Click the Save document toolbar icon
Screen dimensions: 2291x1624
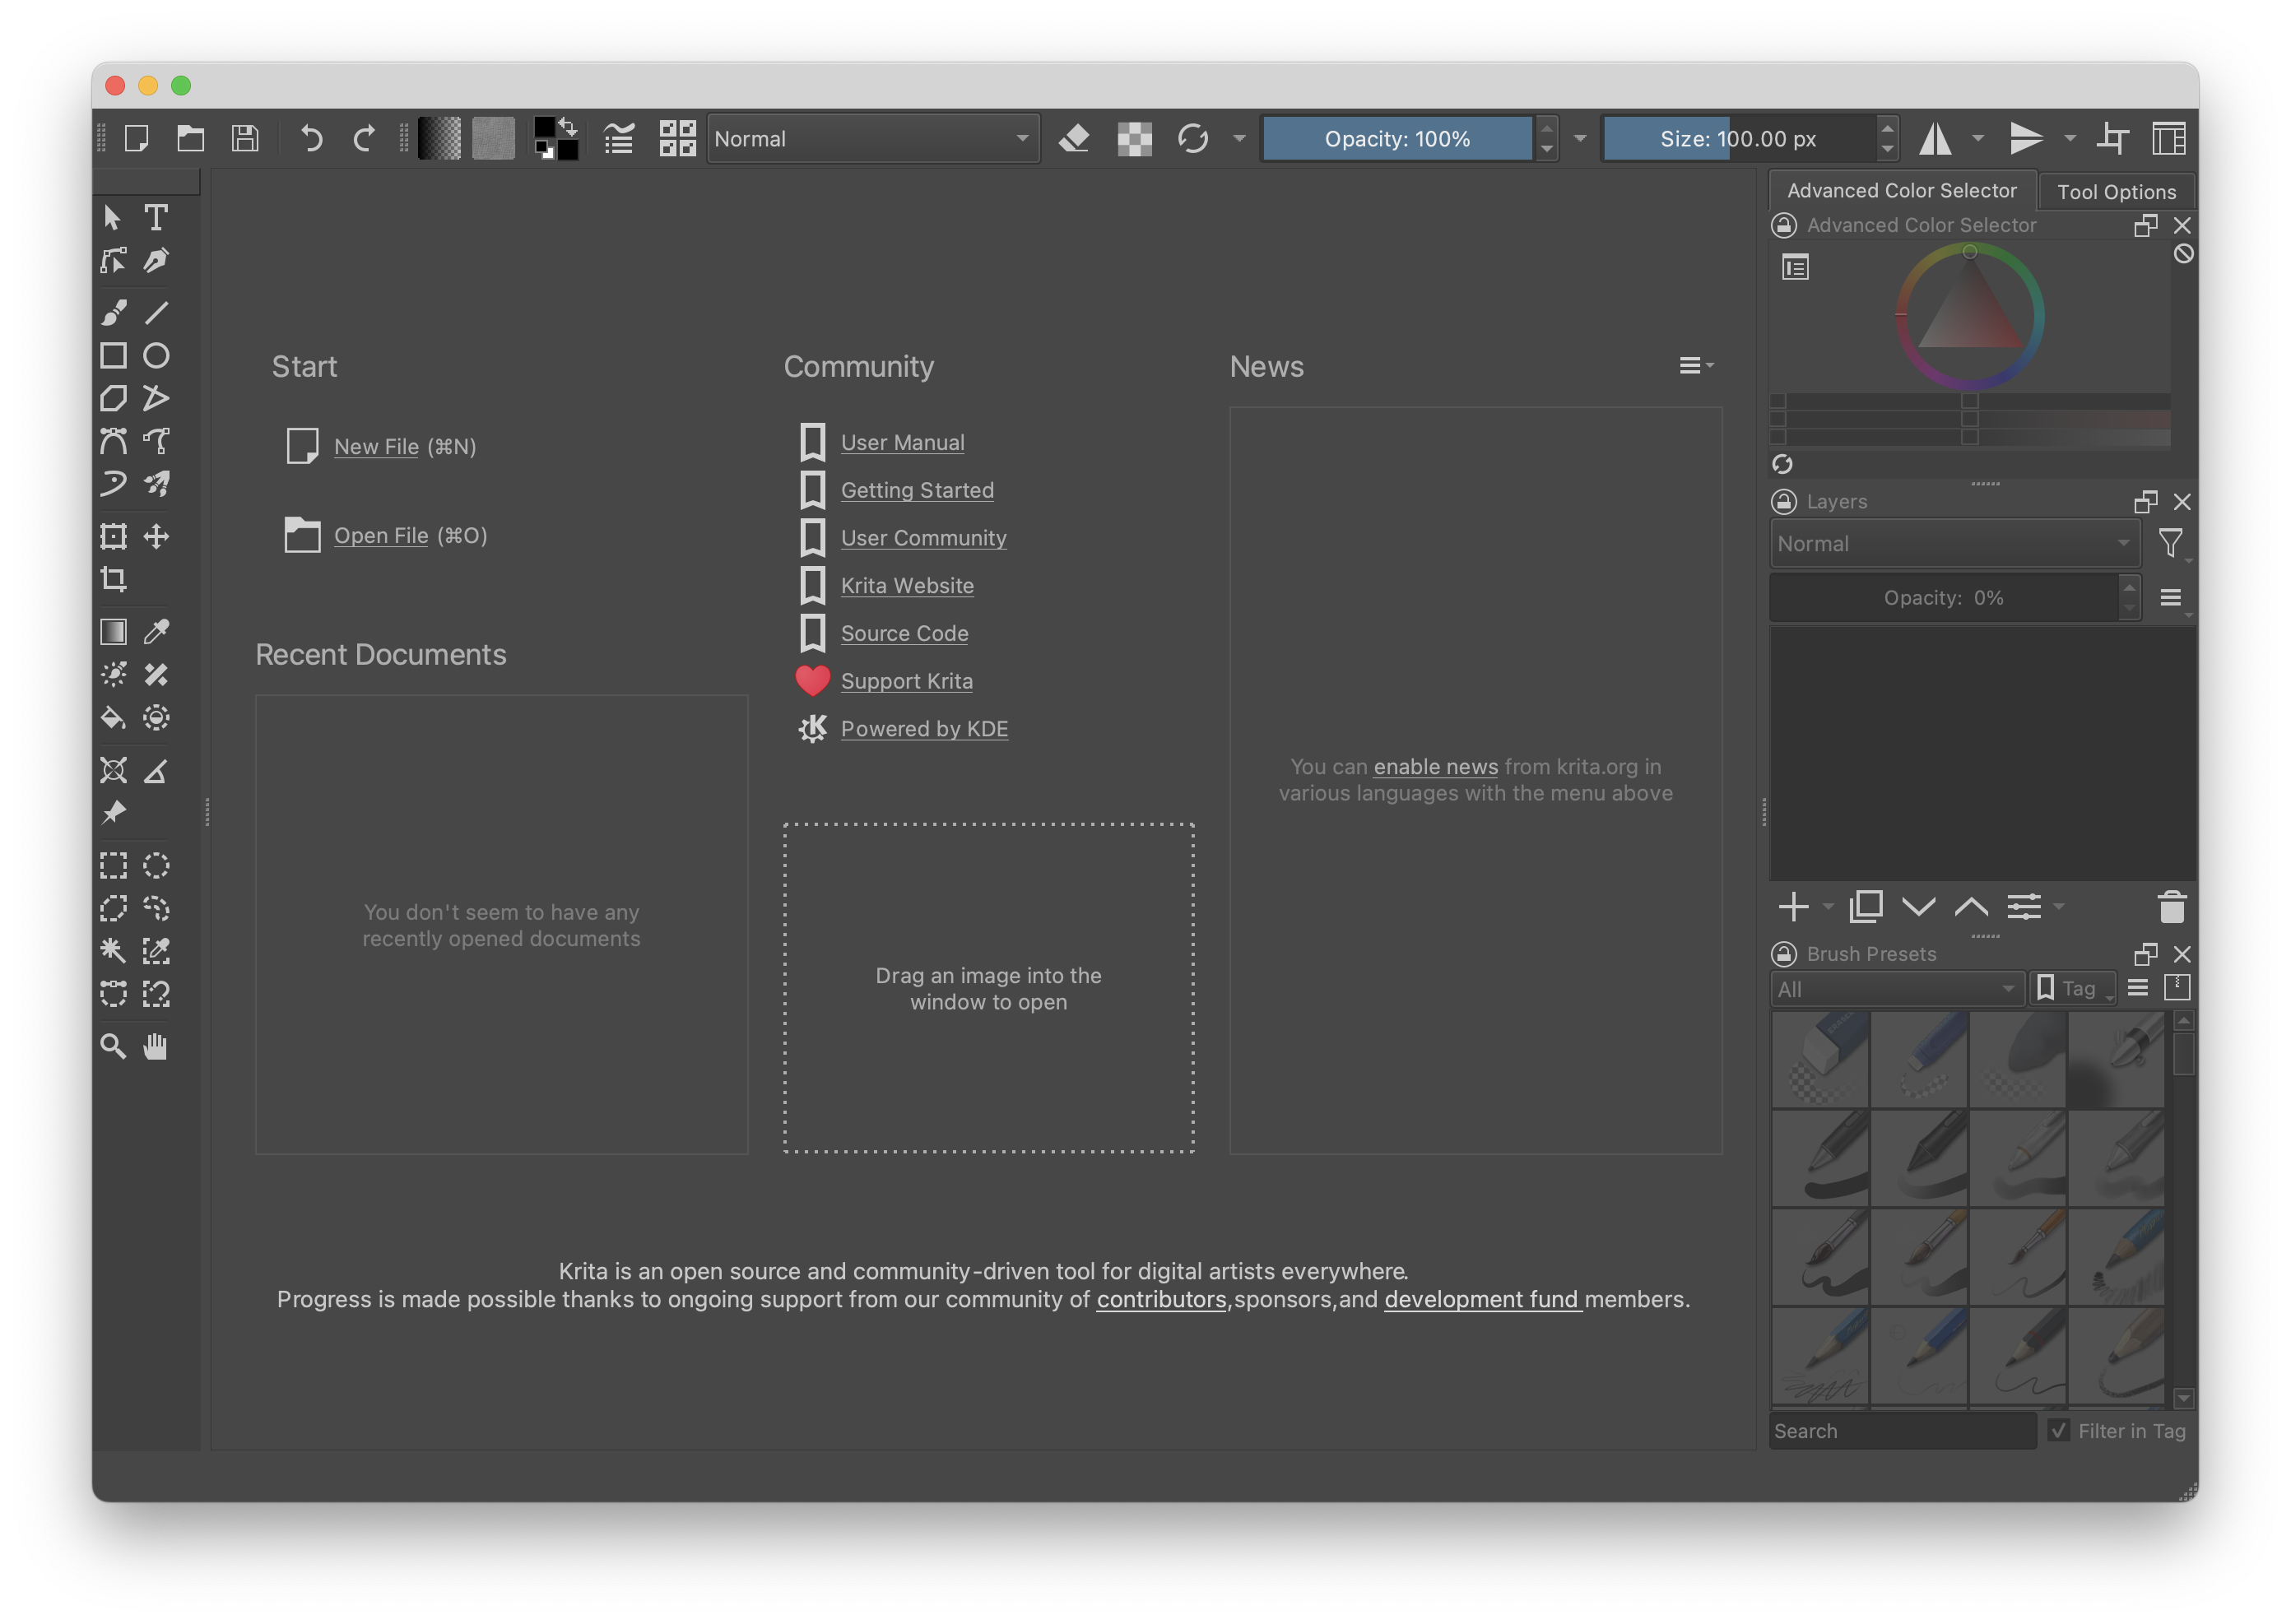tap(245, 138)
